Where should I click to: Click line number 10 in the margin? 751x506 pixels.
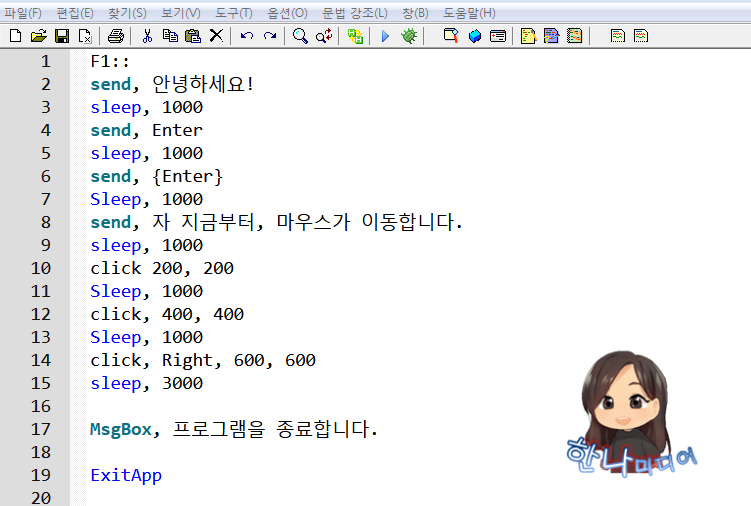click(x=41, y=268)
